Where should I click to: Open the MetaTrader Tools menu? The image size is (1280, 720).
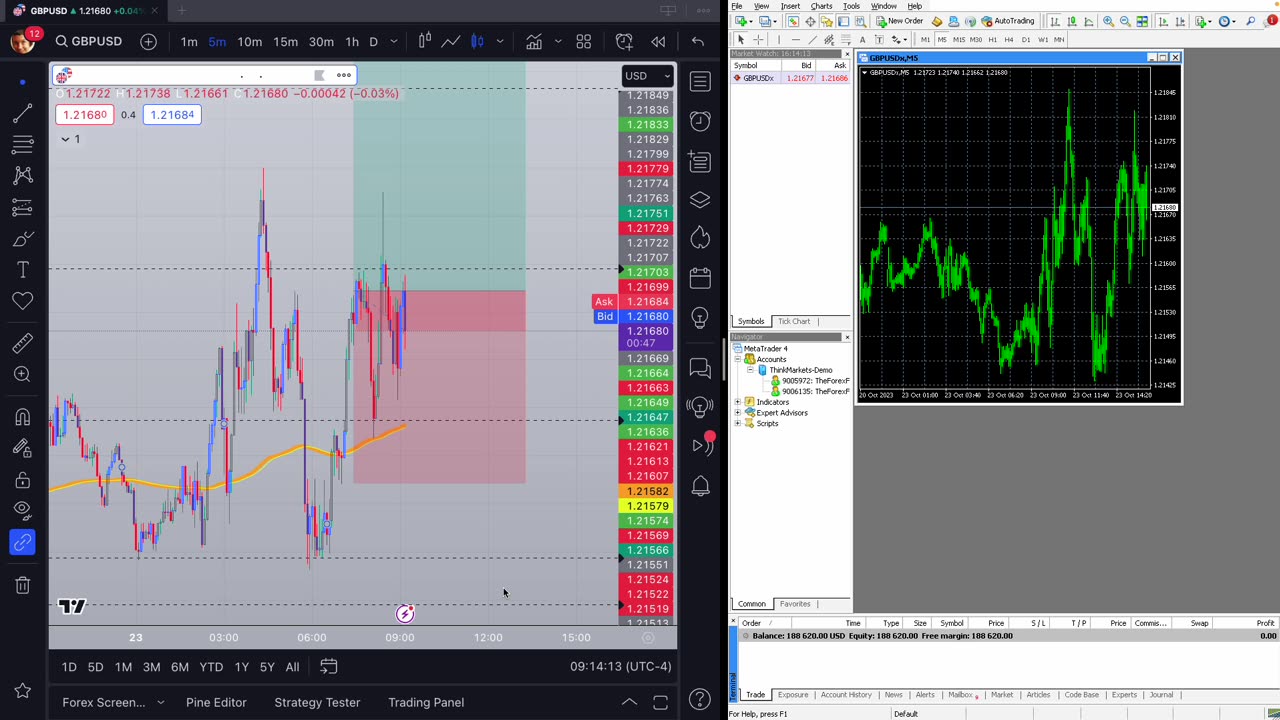coord(851,6)
